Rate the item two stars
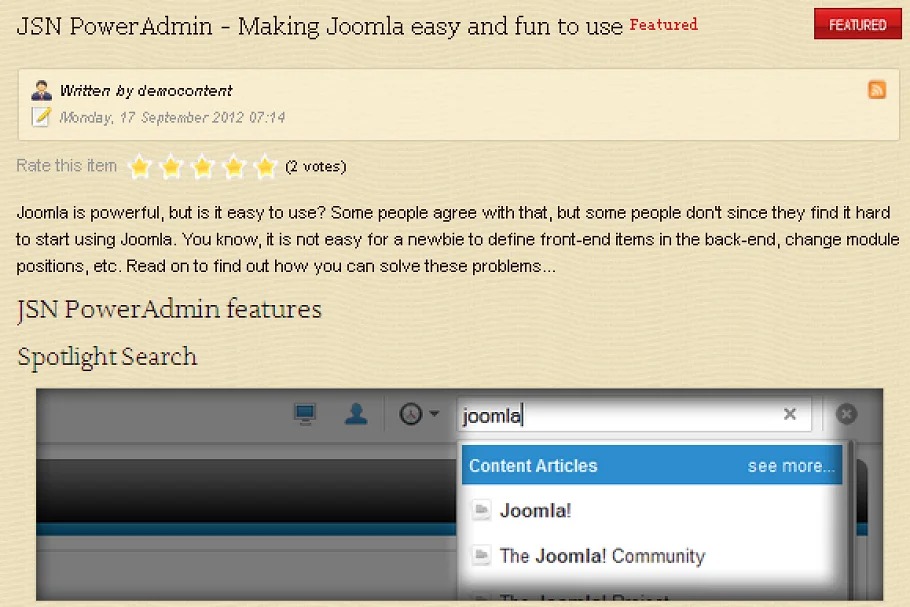 click(x=171, y=167)
